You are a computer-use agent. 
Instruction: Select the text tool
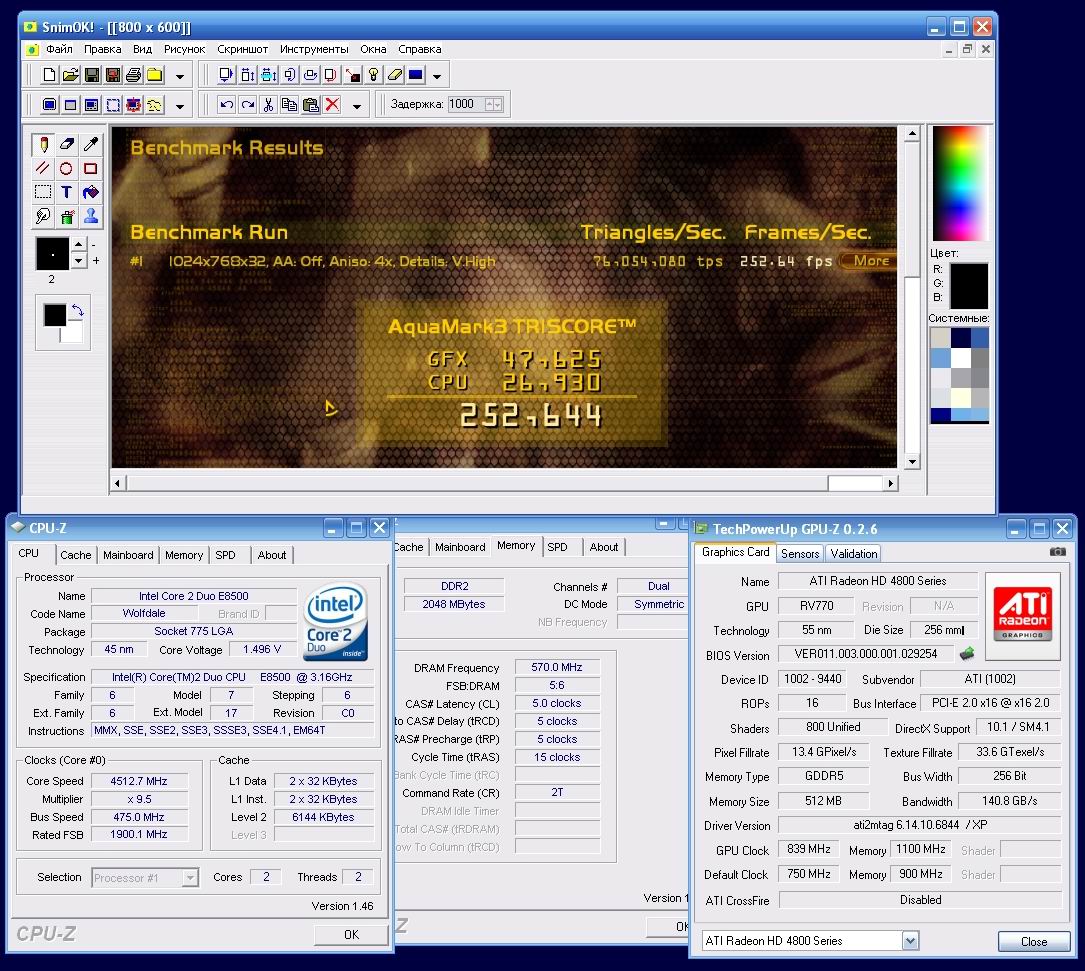click(66, 192)
